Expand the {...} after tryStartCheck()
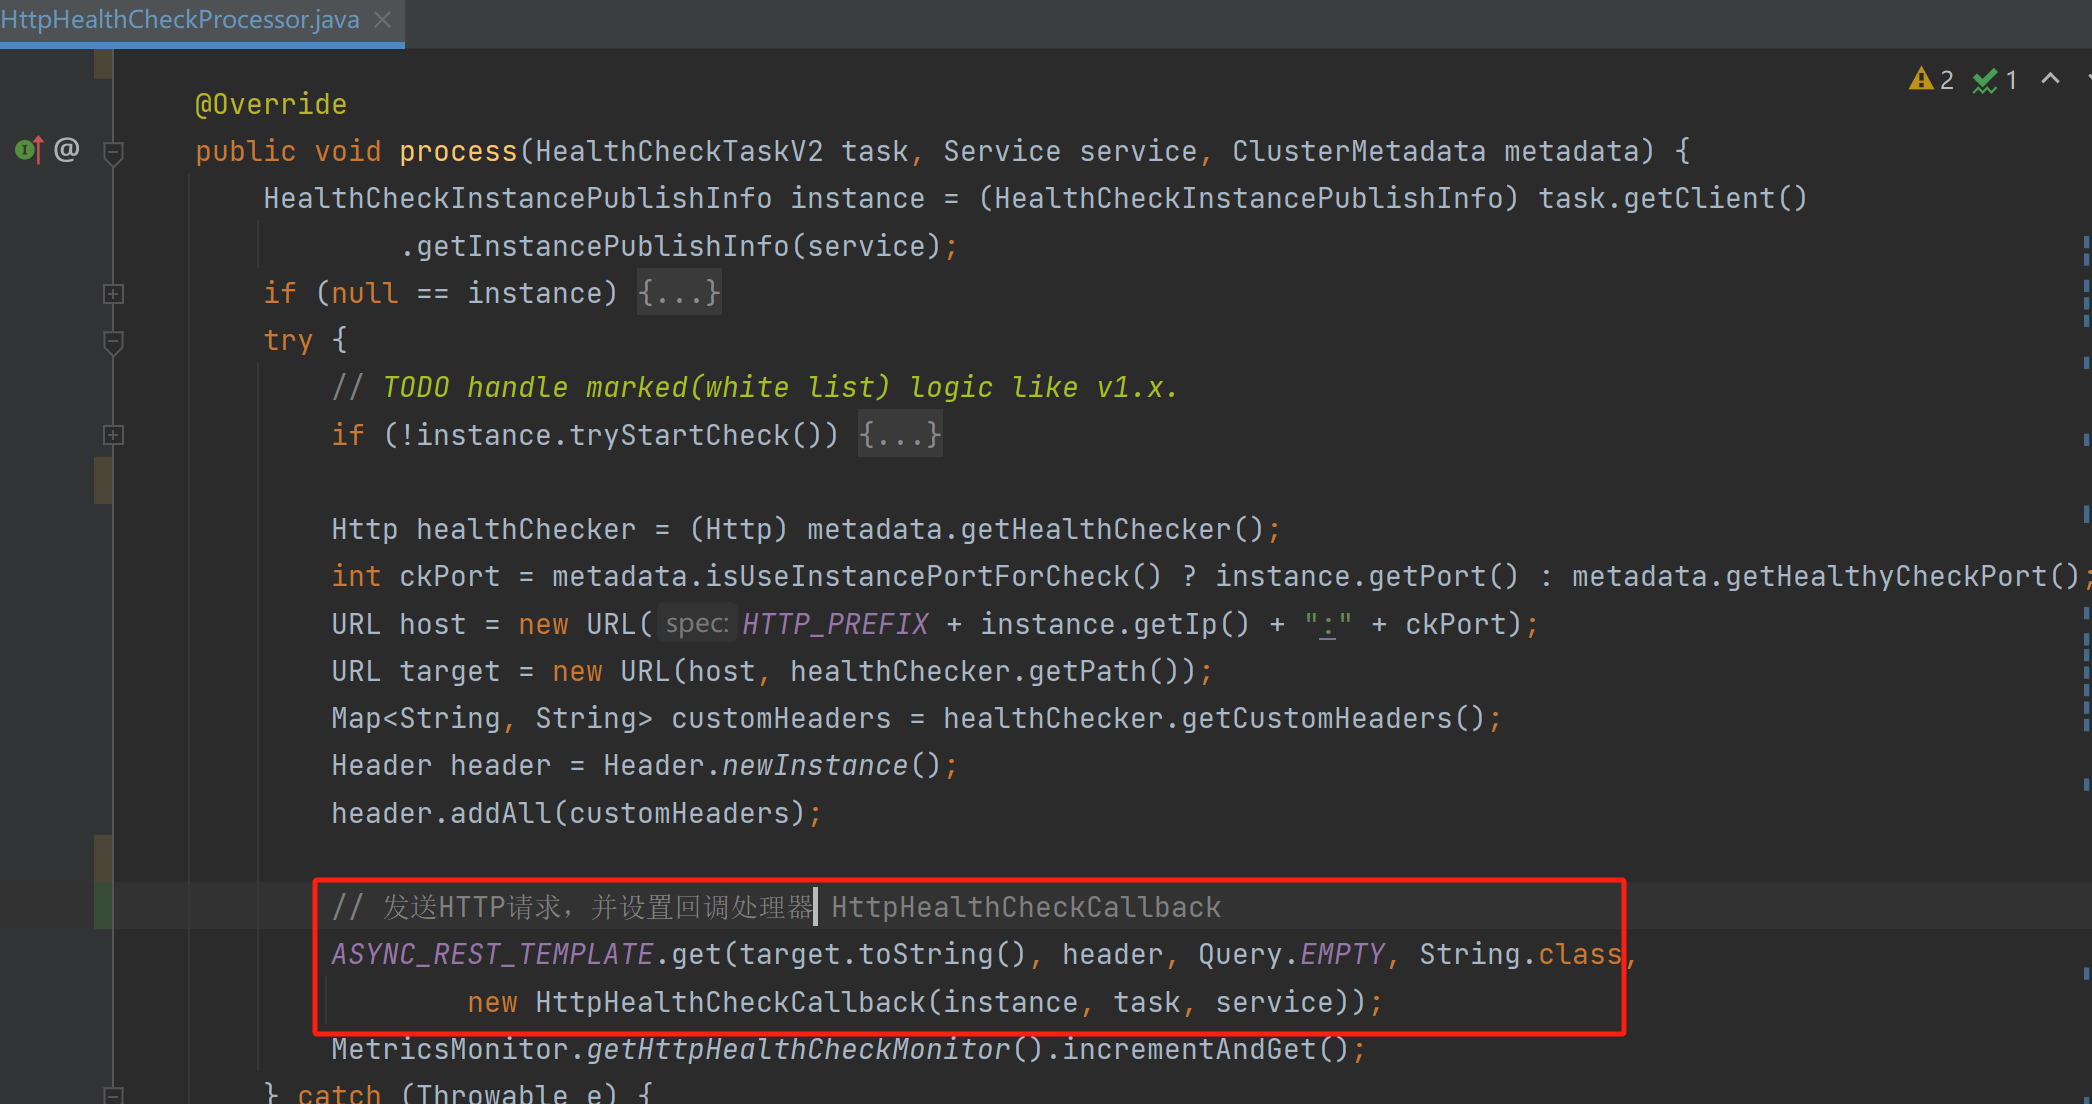This screenshot has height=1104, width=2092. 900,435
